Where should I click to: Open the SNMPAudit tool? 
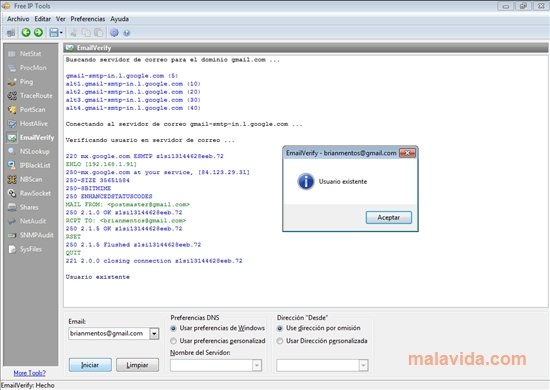point(31,235)
